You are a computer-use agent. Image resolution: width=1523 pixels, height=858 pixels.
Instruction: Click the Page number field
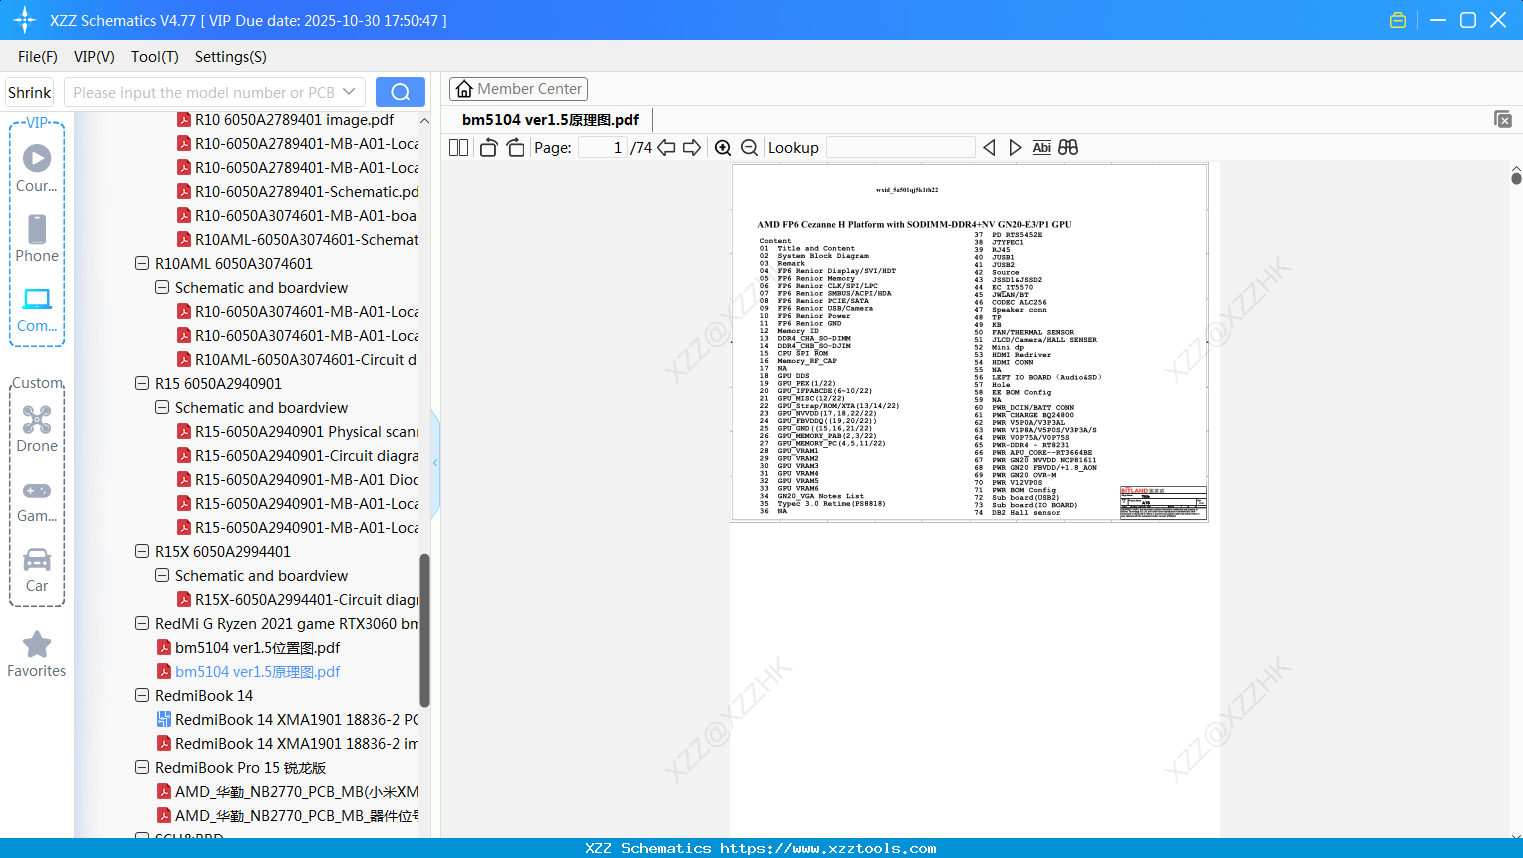point(603,147)
